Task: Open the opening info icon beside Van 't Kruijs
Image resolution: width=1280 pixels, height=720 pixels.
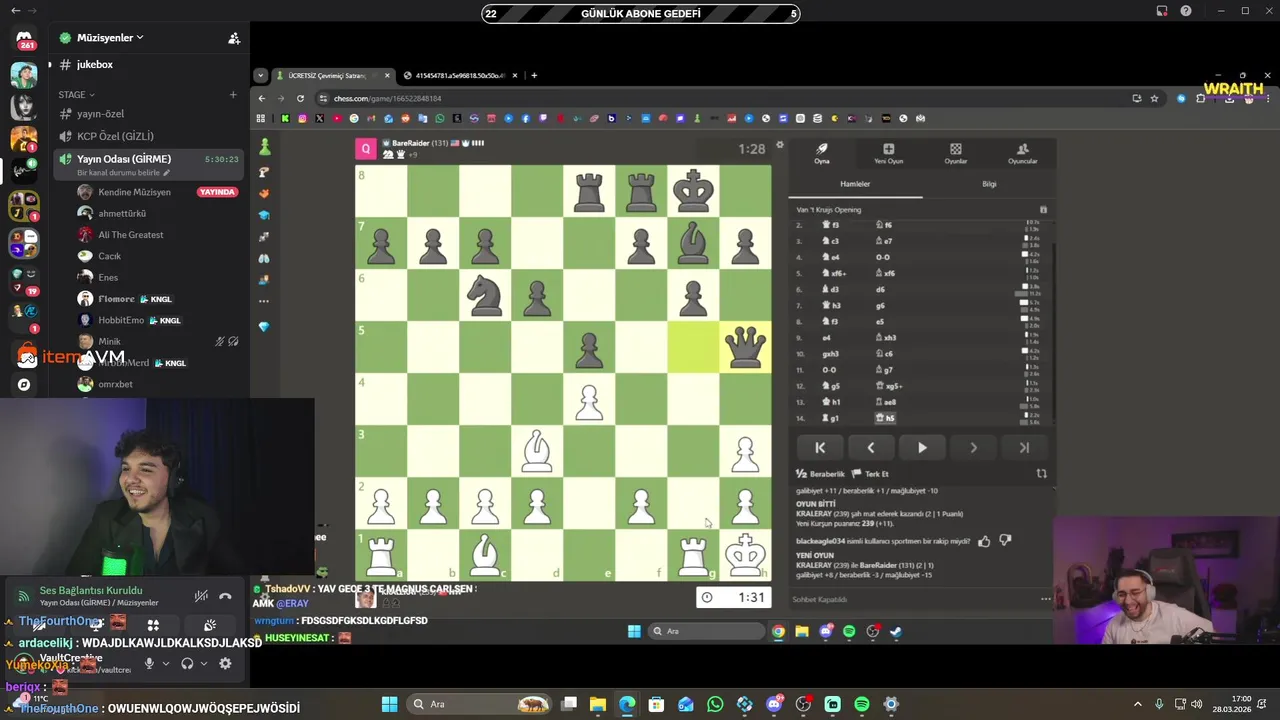Action: point(1043,210)
